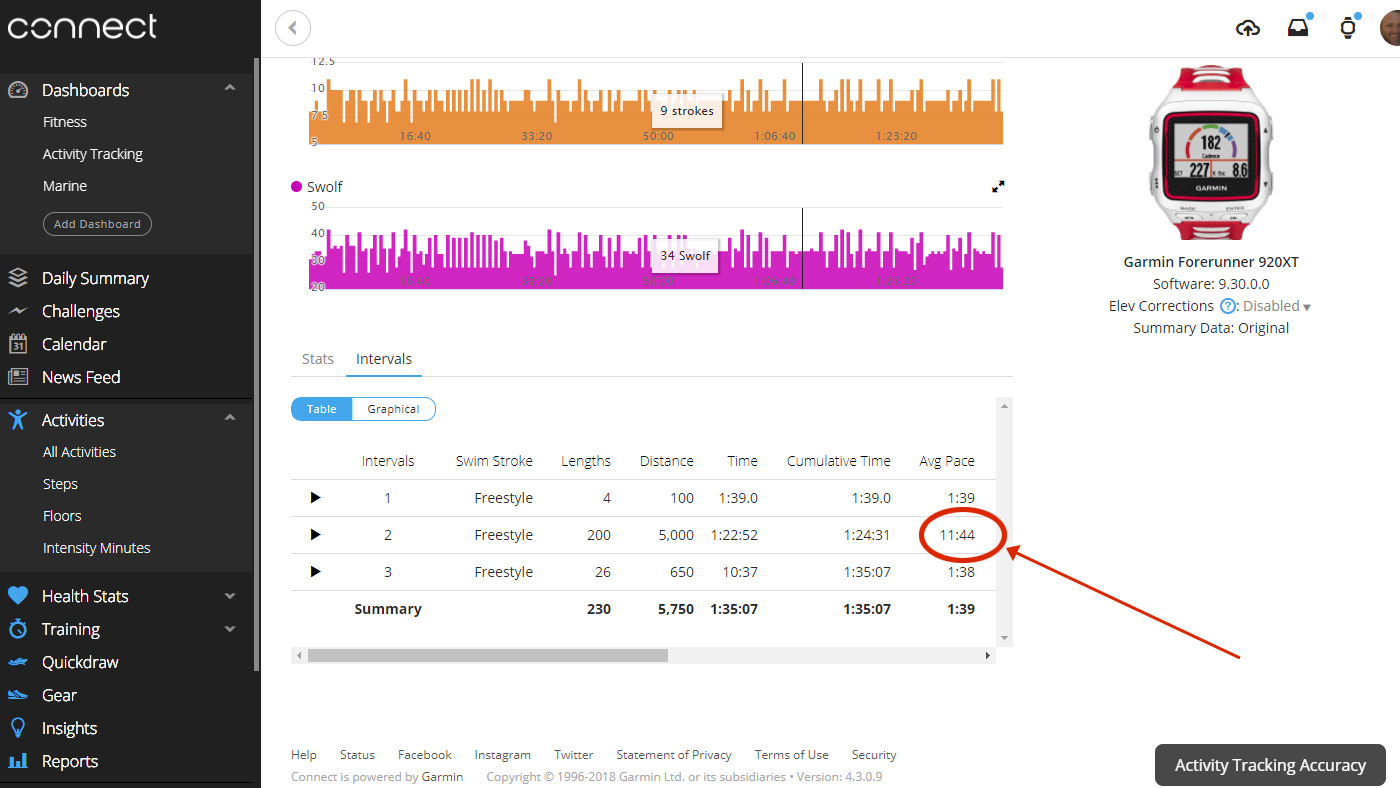Image resolution: width=1400 pixels, height=788 pixels.
Task: Open the user profile avatar
Action: click(1390, 28)
